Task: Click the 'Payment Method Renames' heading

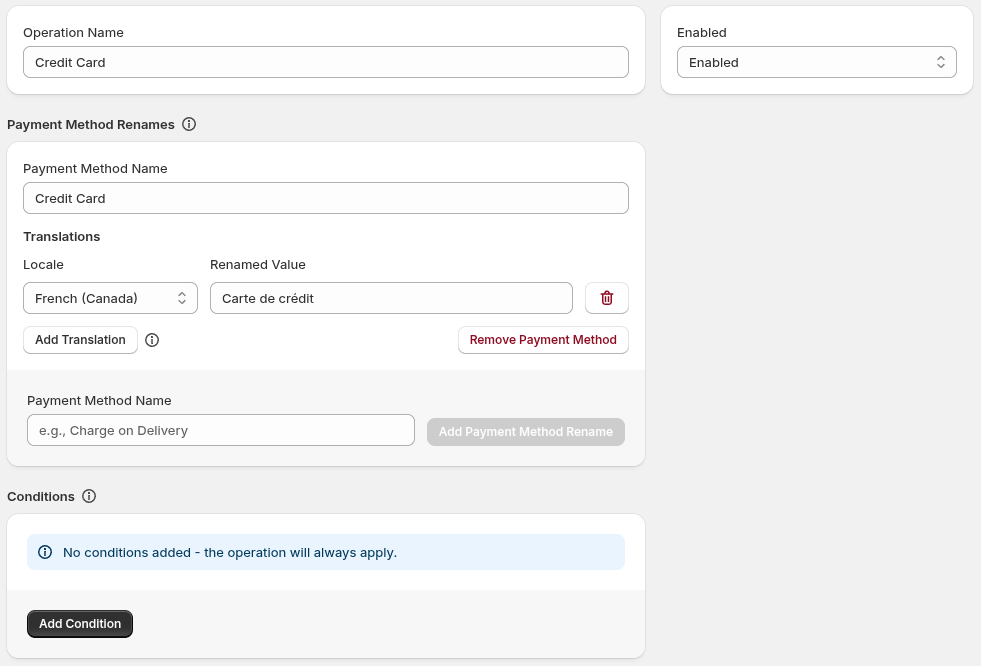Action: (x=91, y=124)
